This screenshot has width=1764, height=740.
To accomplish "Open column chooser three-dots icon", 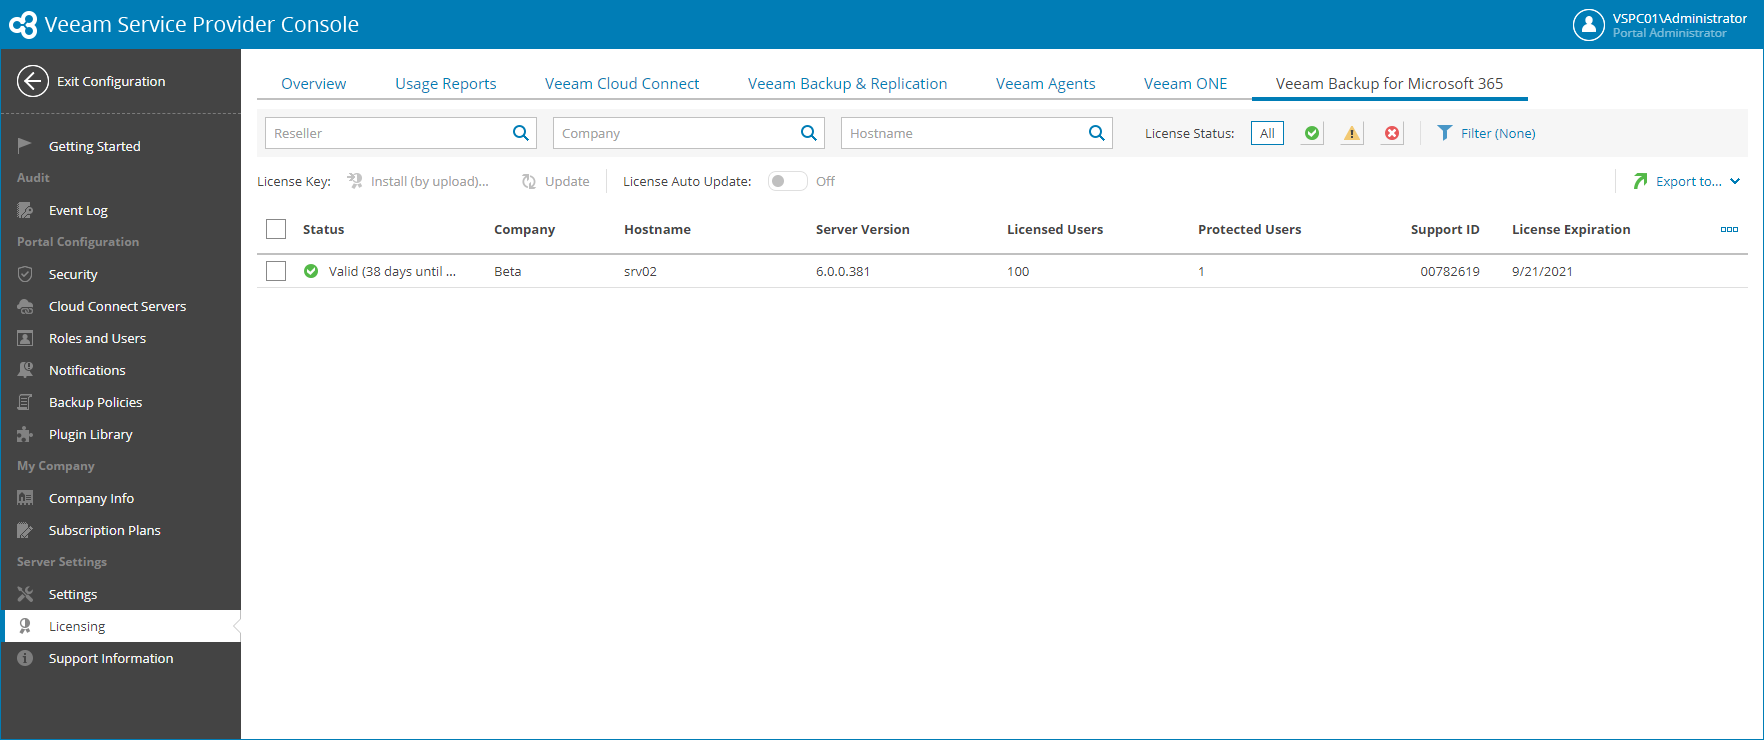I will click(1729, 229).
